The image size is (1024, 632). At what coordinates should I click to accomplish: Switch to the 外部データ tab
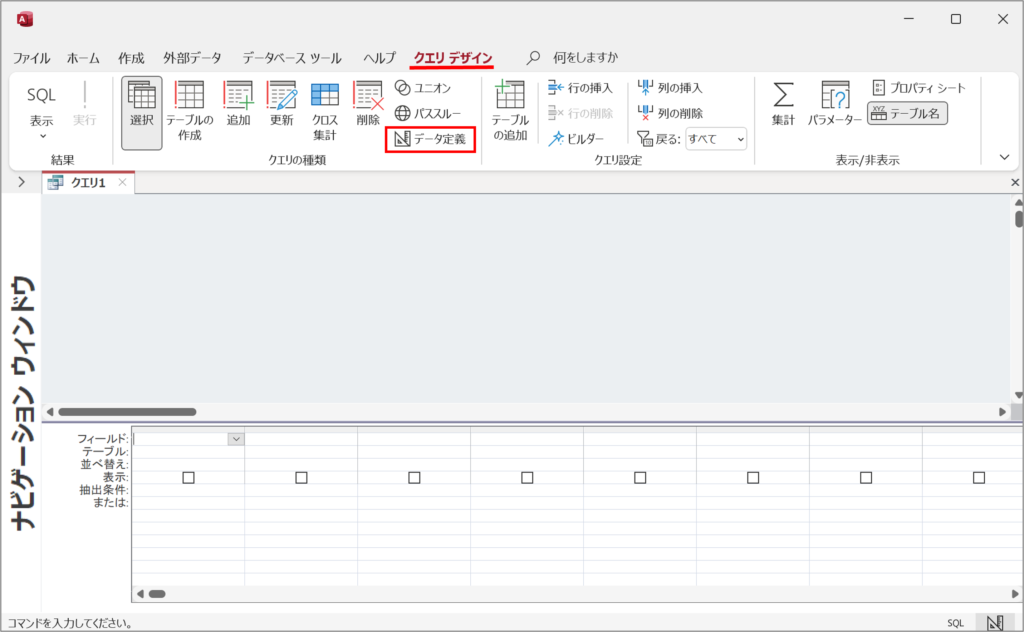[x=192, y=58]
